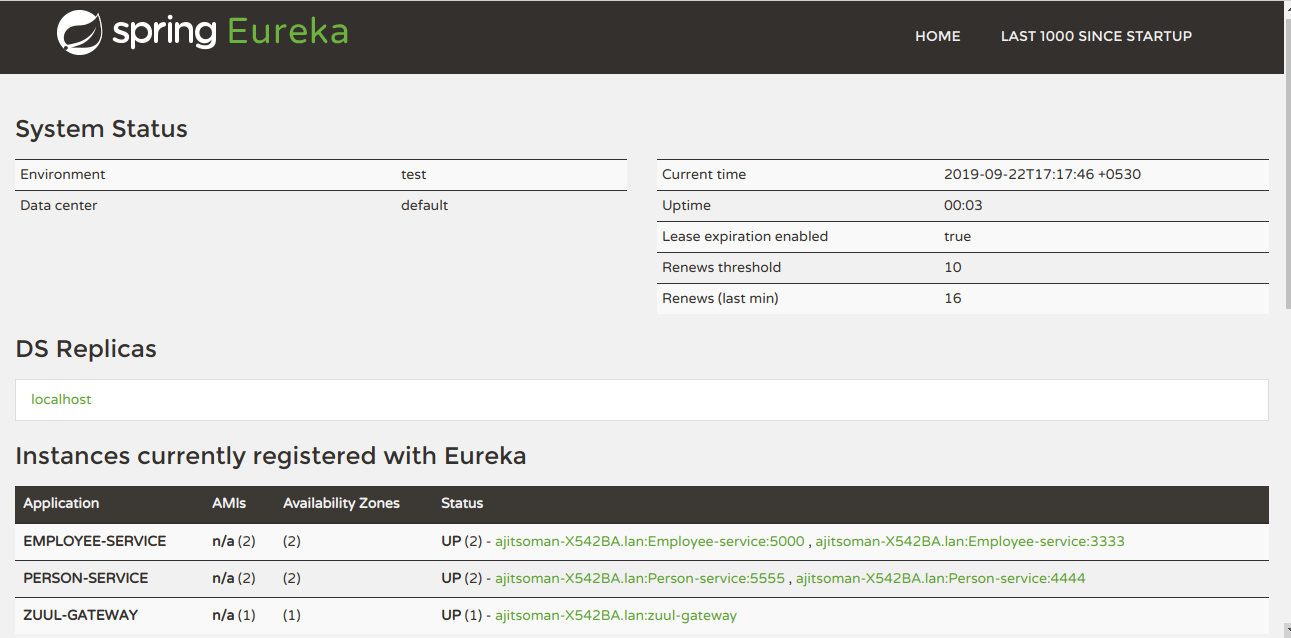Image resolution: width=1291 pixels, height=638 pixels.
Task: Select the data center value default
Action: 424,205
